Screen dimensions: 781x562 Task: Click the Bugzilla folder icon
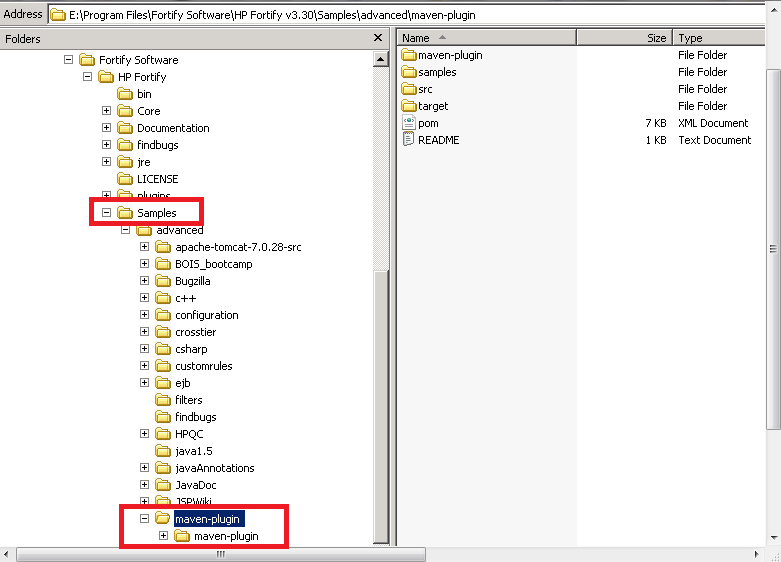tap(163, 281)
